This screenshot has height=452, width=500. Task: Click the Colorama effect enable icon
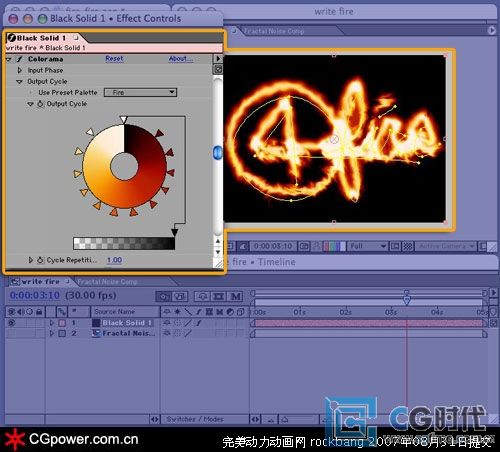tap(20, 59)
